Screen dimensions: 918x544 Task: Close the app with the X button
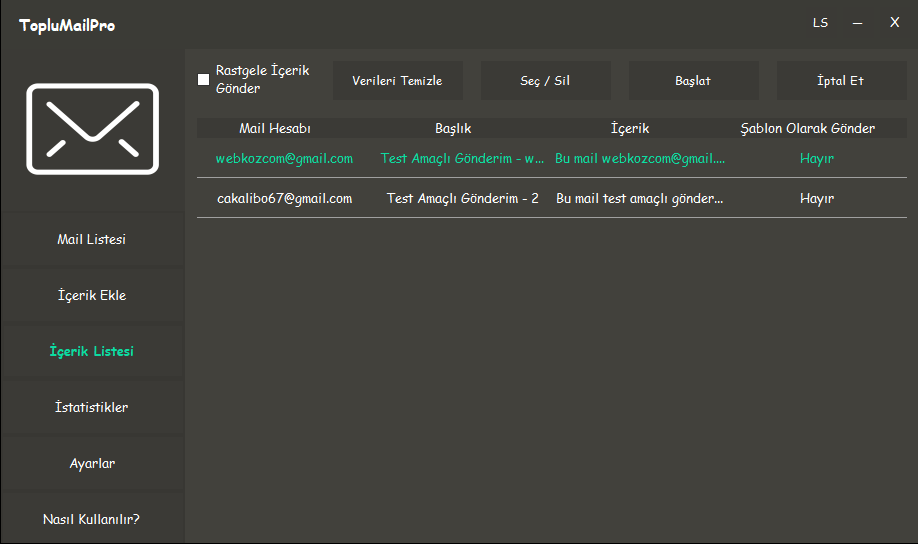[x=894, y=23]
